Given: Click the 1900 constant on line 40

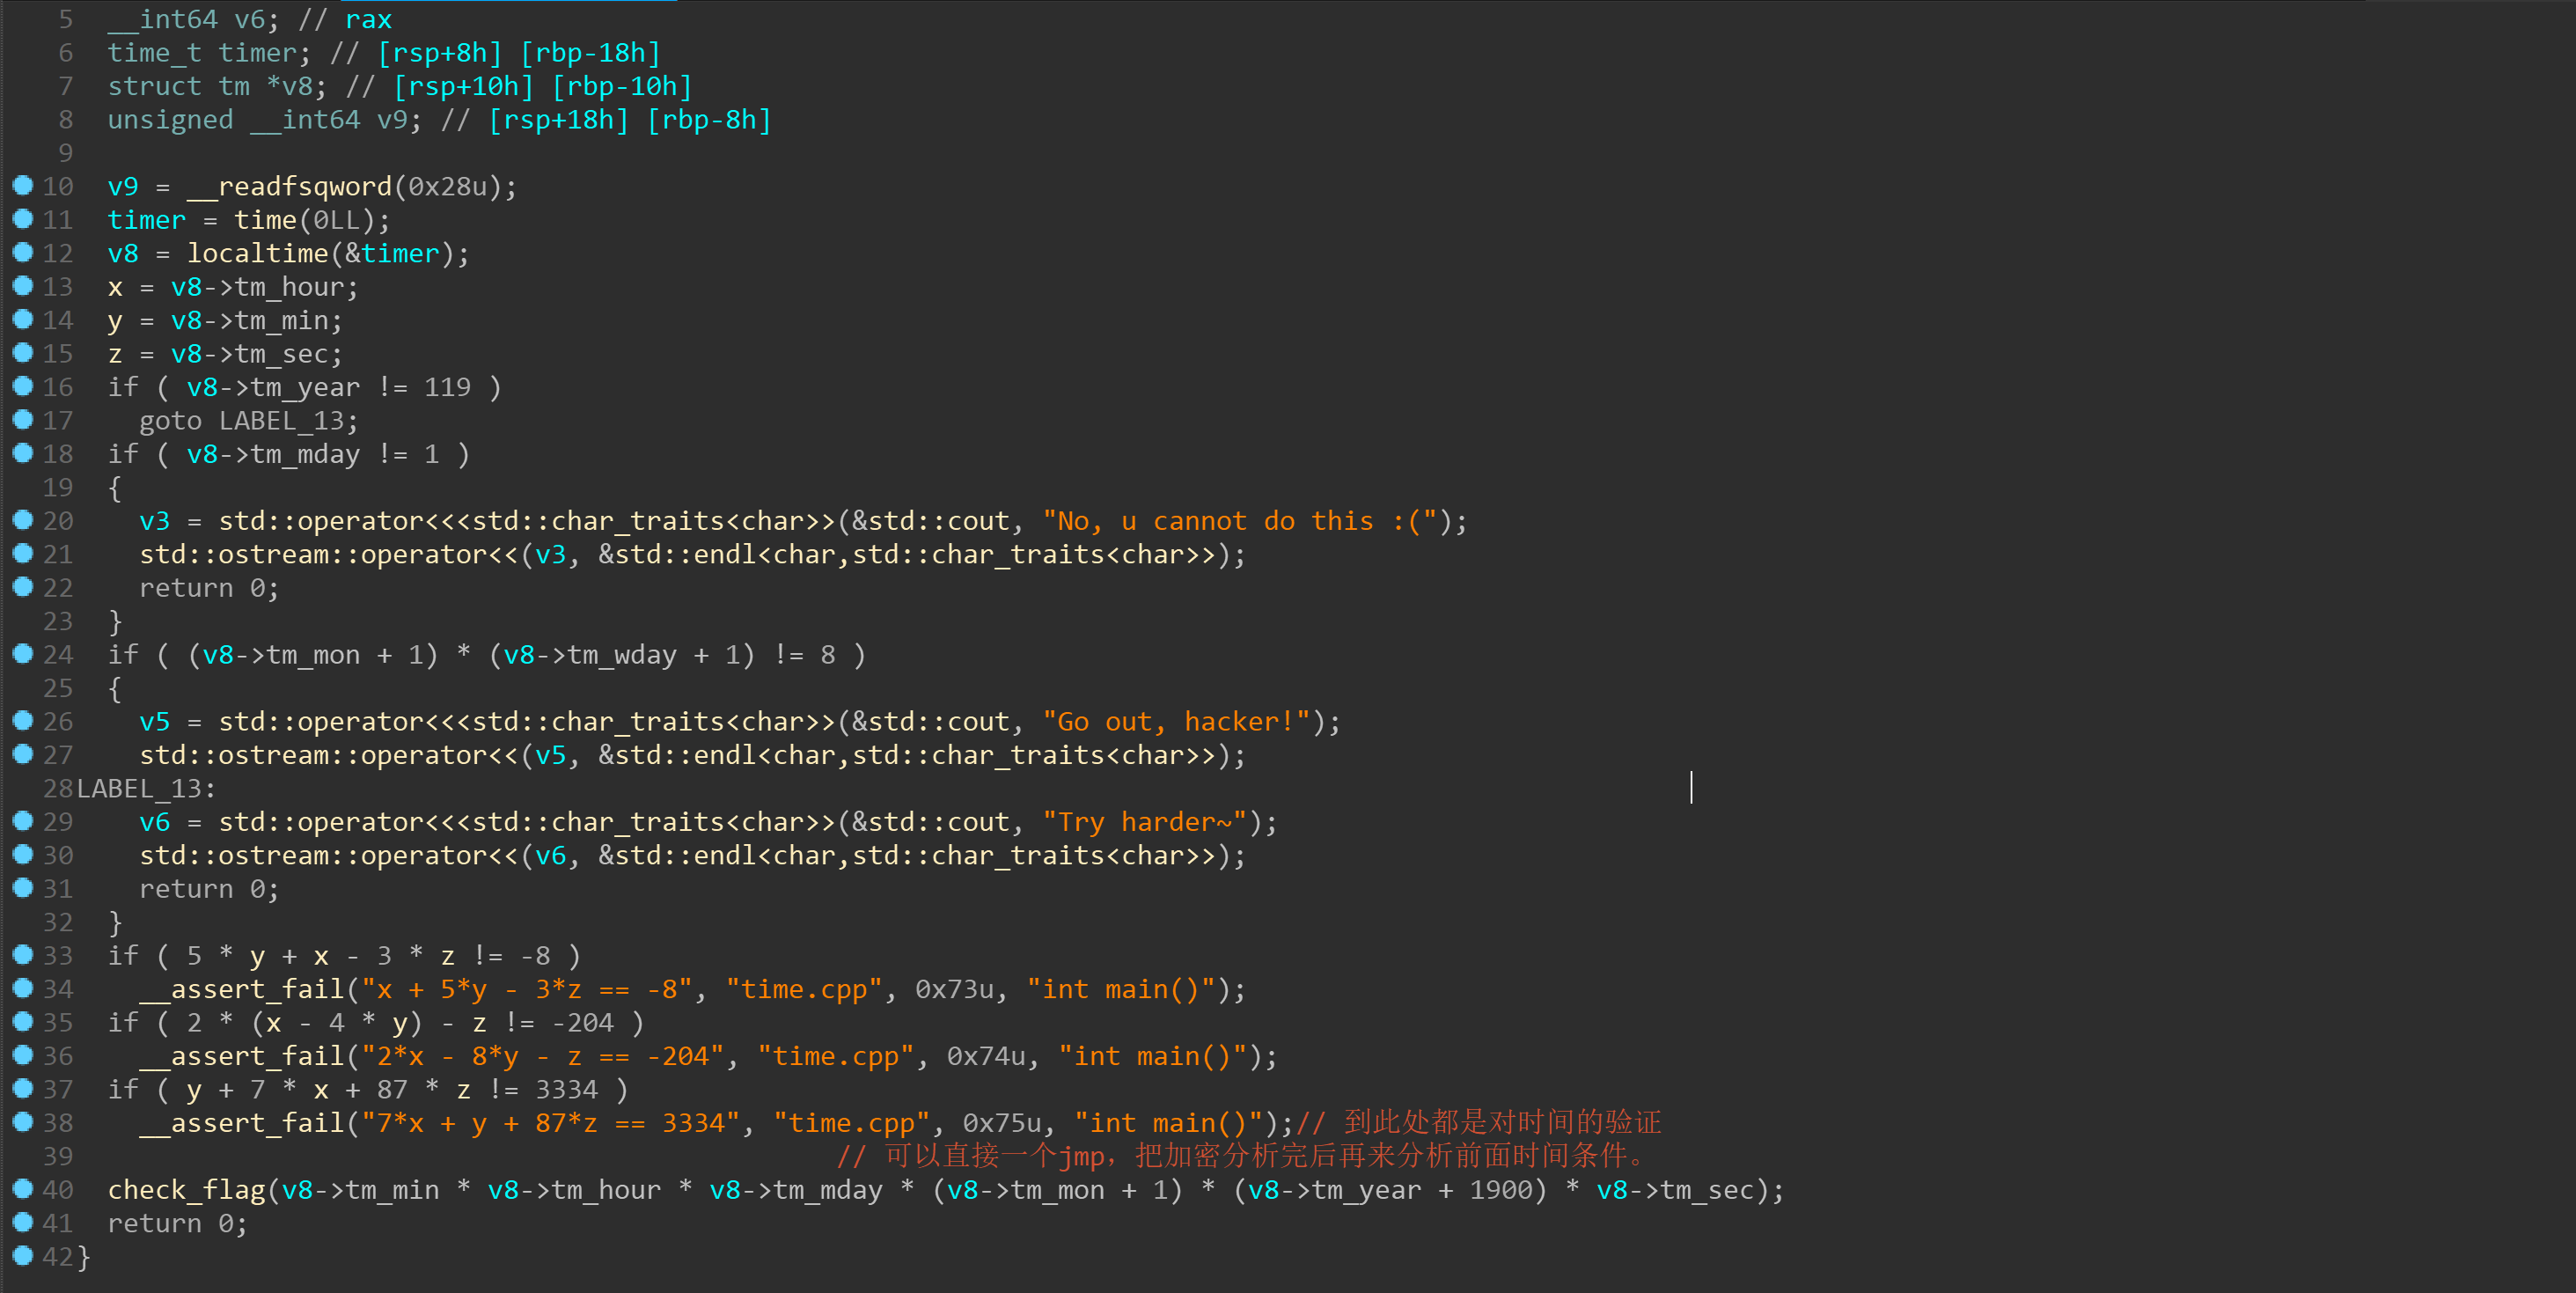Looking at the screenshot, I should click(1500, 1191).
